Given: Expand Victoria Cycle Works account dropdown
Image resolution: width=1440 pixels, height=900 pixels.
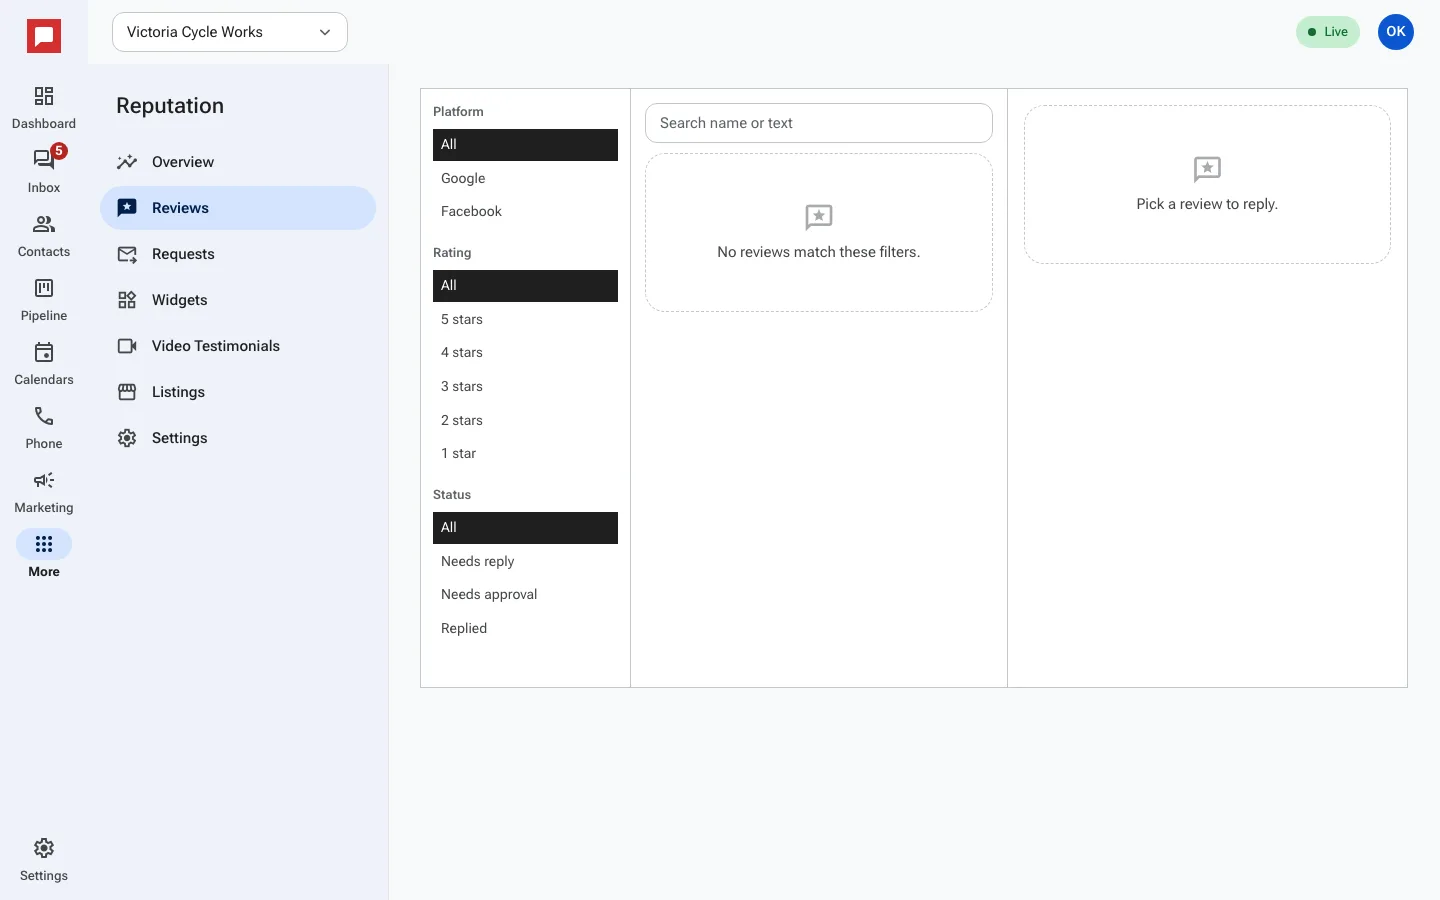Looking at the screenshot, I should 230,32.
